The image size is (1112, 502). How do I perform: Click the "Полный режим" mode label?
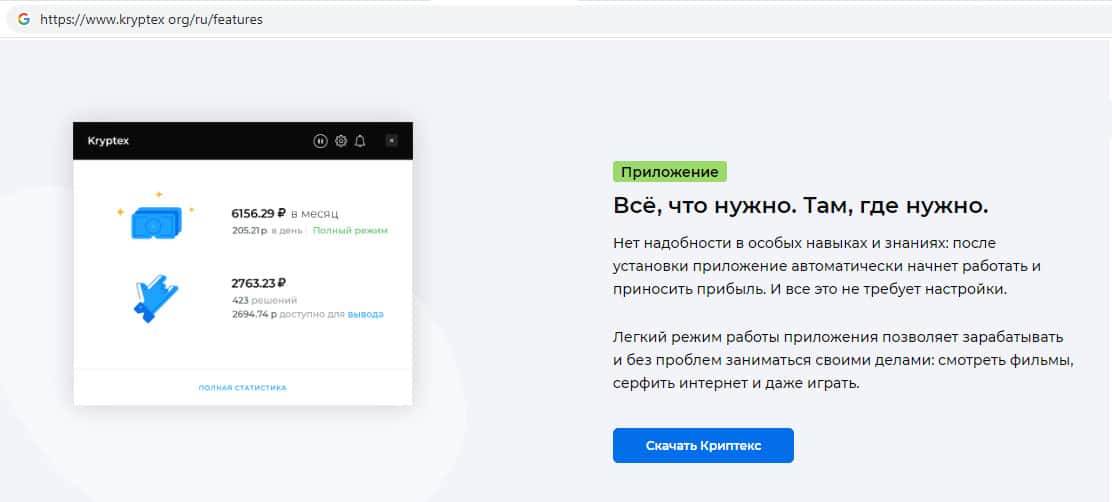(x=350, y=230)
